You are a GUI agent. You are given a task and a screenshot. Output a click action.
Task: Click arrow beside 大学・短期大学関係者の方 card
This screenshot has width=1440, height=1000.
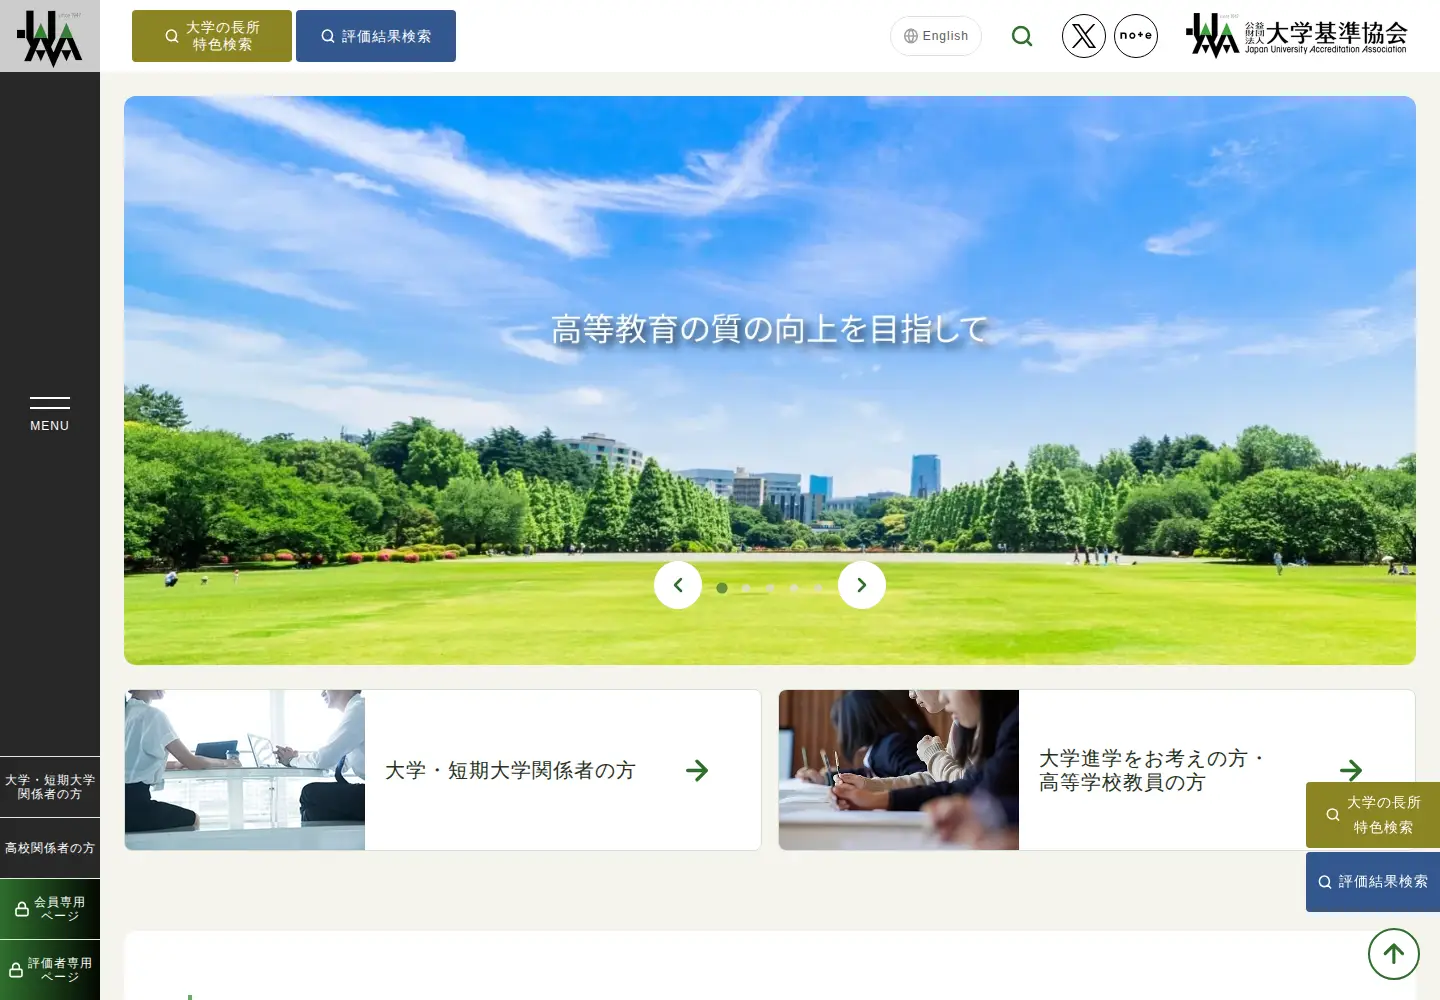697,770
